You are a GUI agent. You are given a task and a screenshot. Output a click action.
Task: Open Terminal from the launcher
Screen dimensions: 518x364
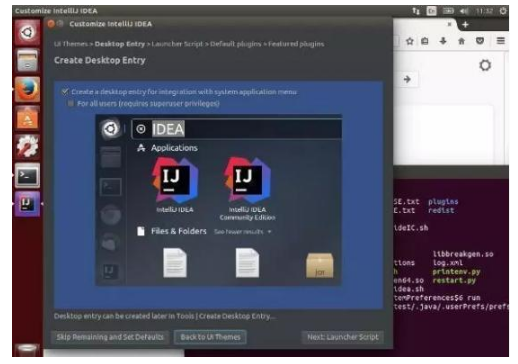[x=27, y=175]
